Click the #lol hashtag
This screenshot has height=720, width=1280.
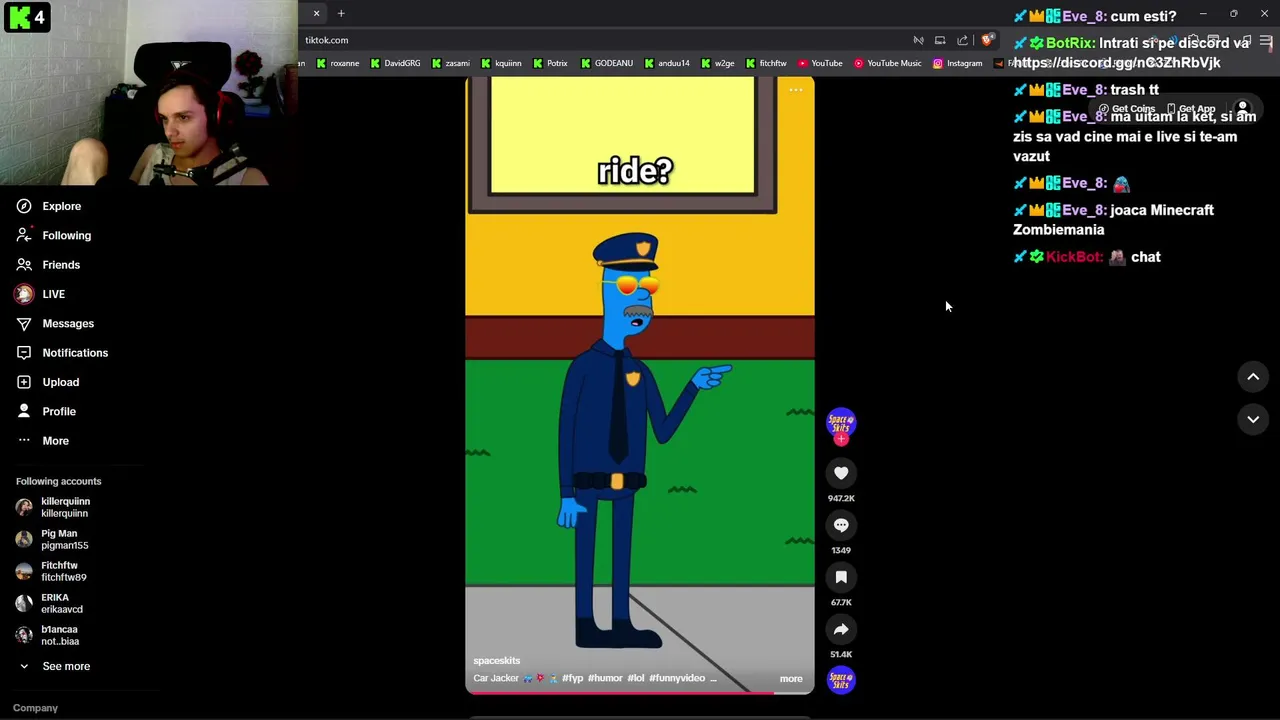click(636, 678)
